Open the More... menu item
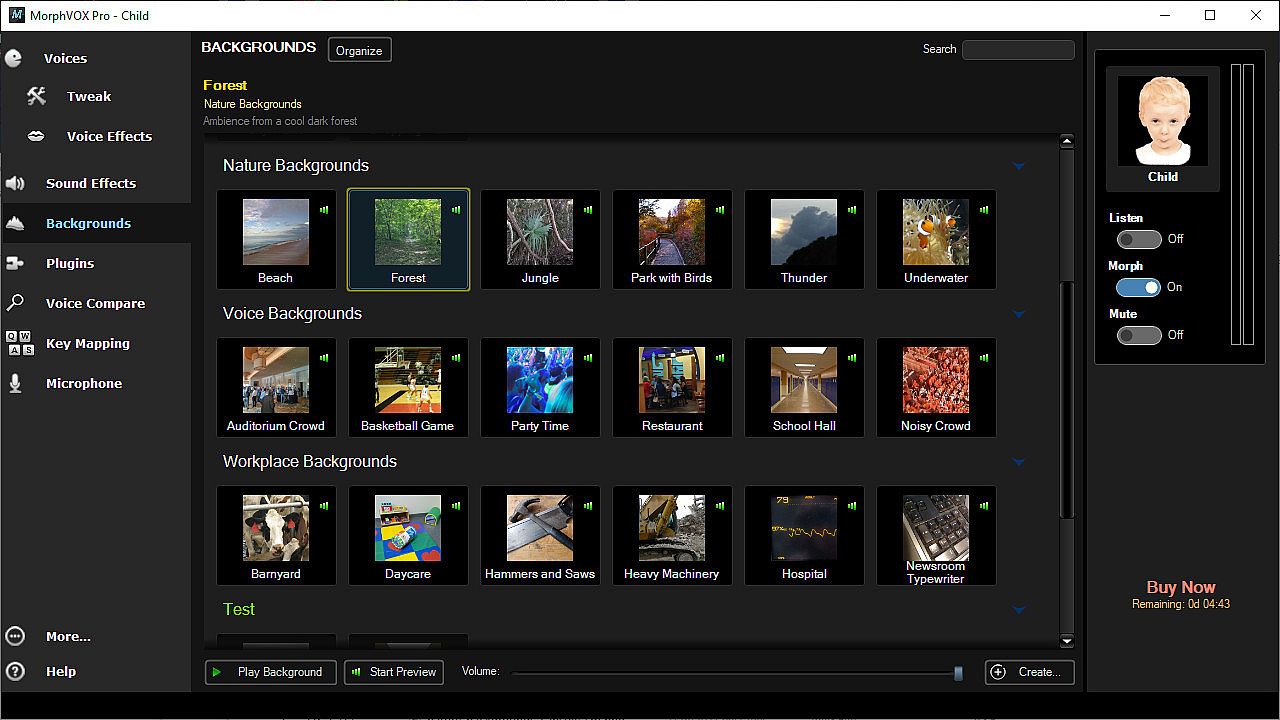Viewport: 1280px width, 720px height. (x=68, y=636)
